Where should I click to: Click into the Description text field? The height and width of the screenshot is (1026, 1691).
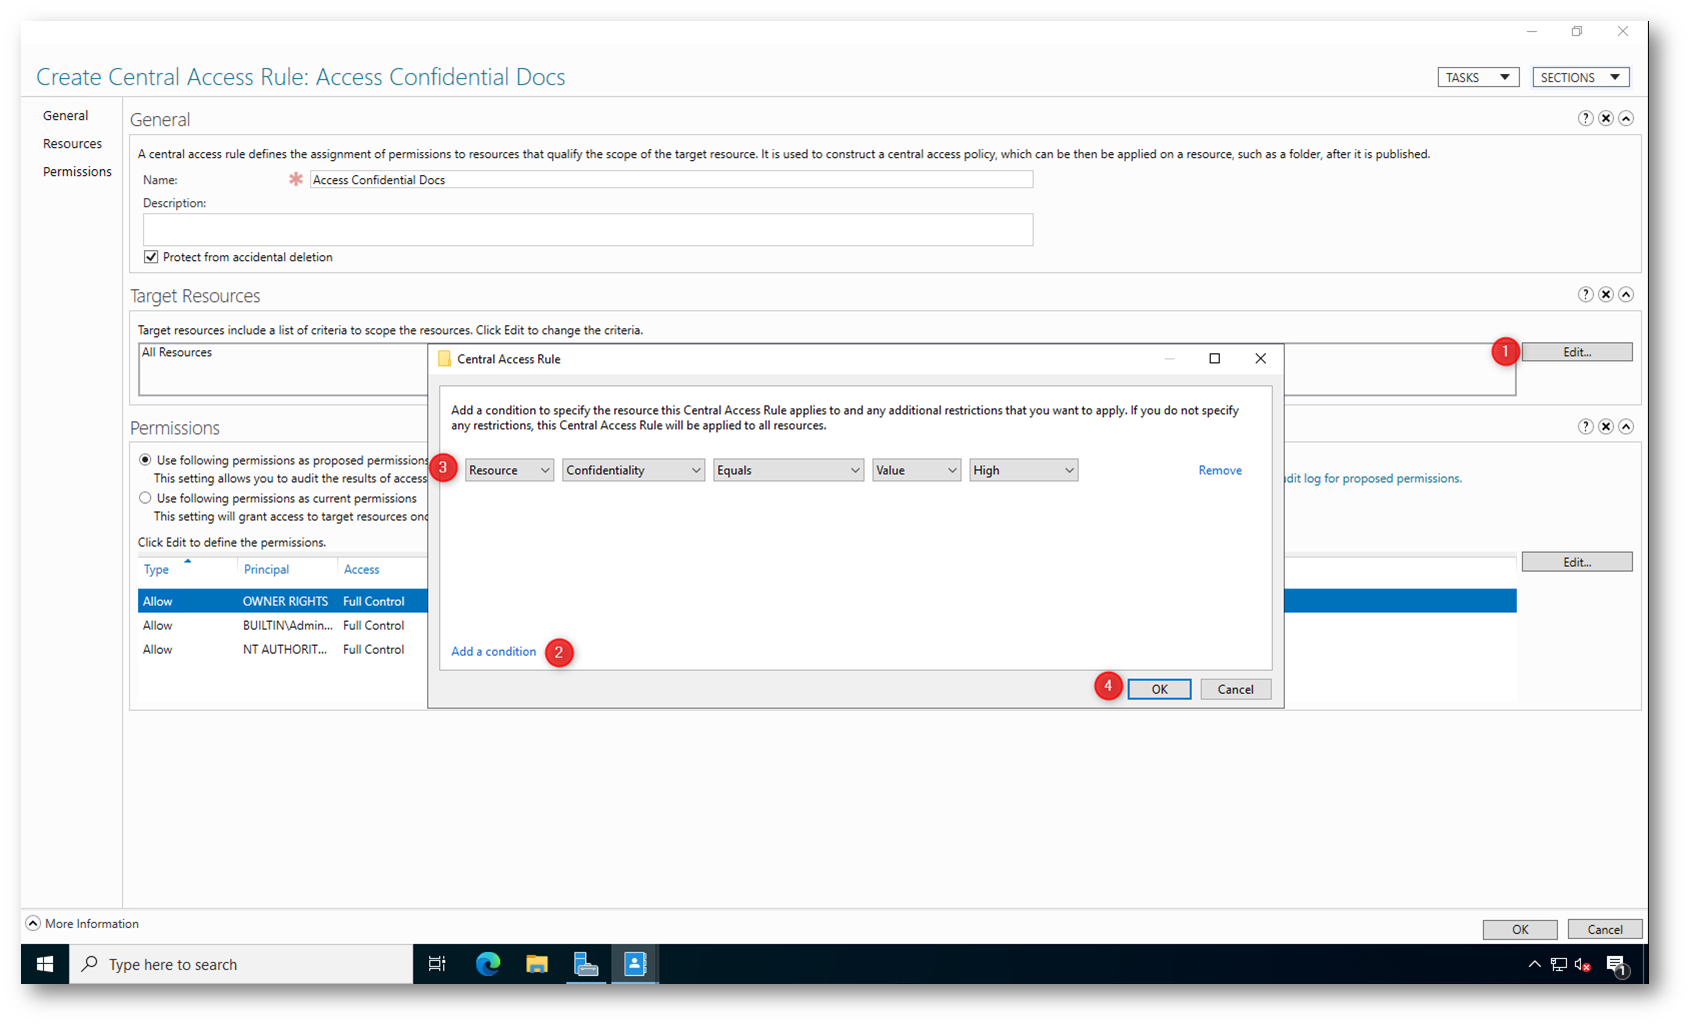pyautogui.click(x=587, y=229)
